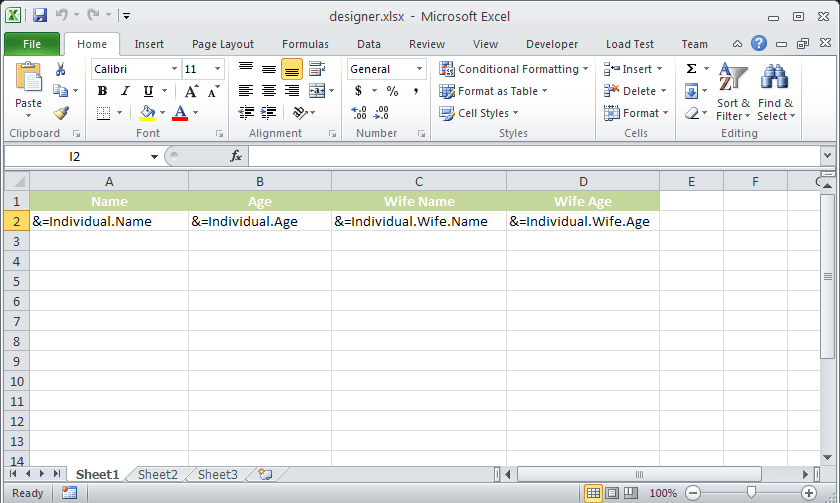
Task: Click the Save icon in Quick Access toolbar
Action: pos(40,16)
